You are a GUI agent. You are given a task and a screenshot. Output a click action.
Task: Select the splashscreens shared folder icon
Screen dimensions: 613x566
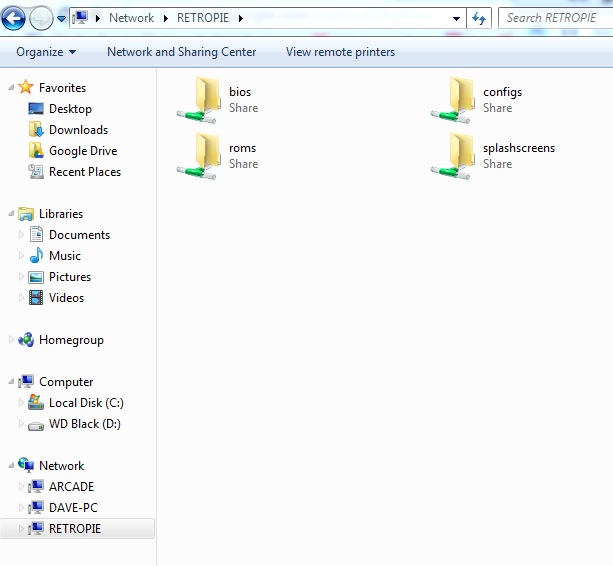click(453, 156)
